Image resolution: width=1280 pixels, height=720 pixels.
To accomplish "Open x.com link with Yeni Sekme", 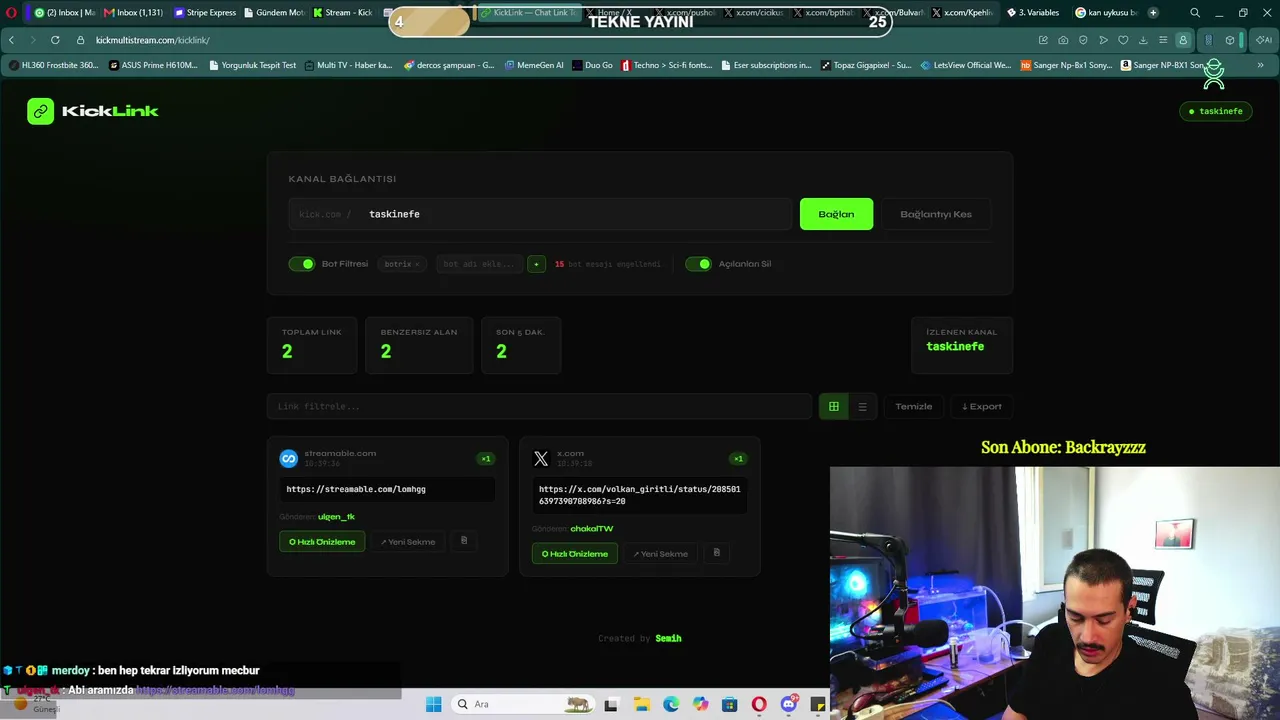I will tap(661, 554).
